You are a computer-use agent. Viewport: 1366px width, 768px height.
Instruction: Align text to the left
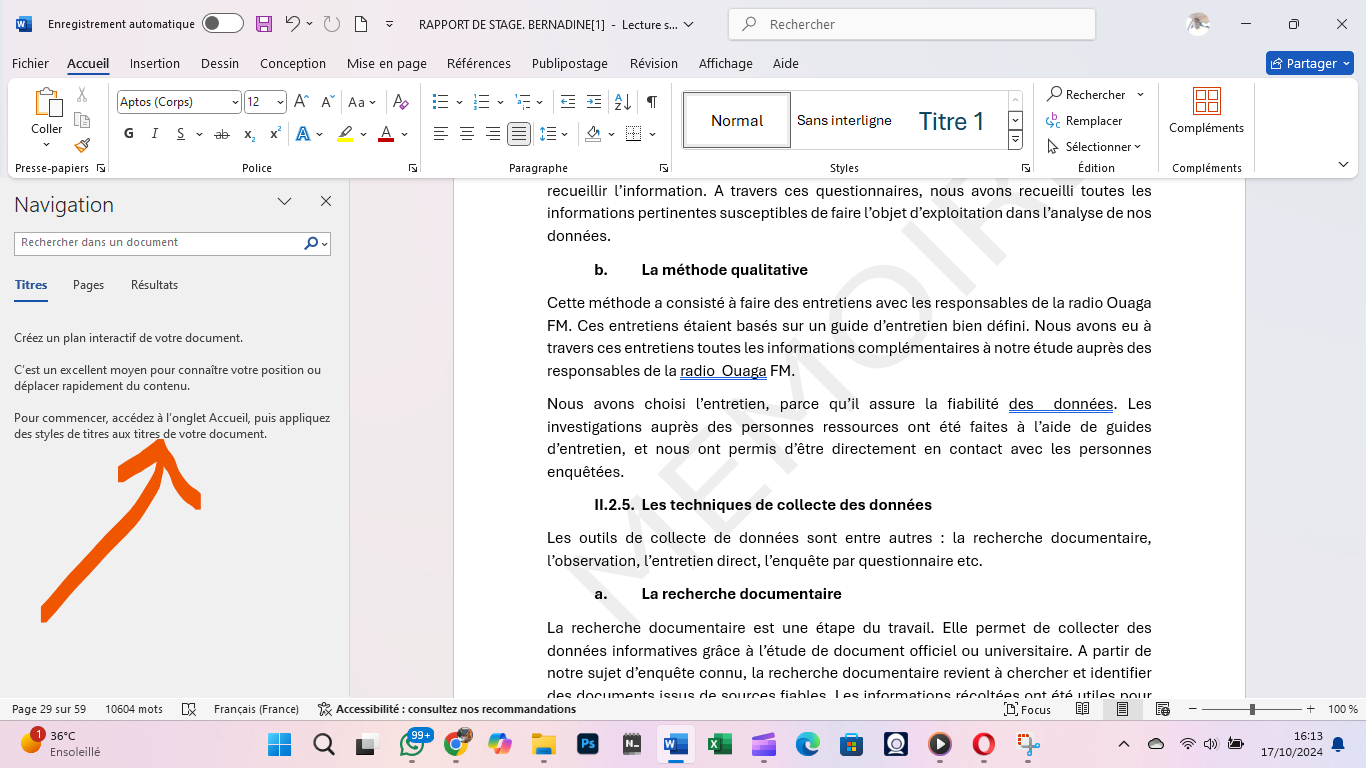click(x=441, y=134)
